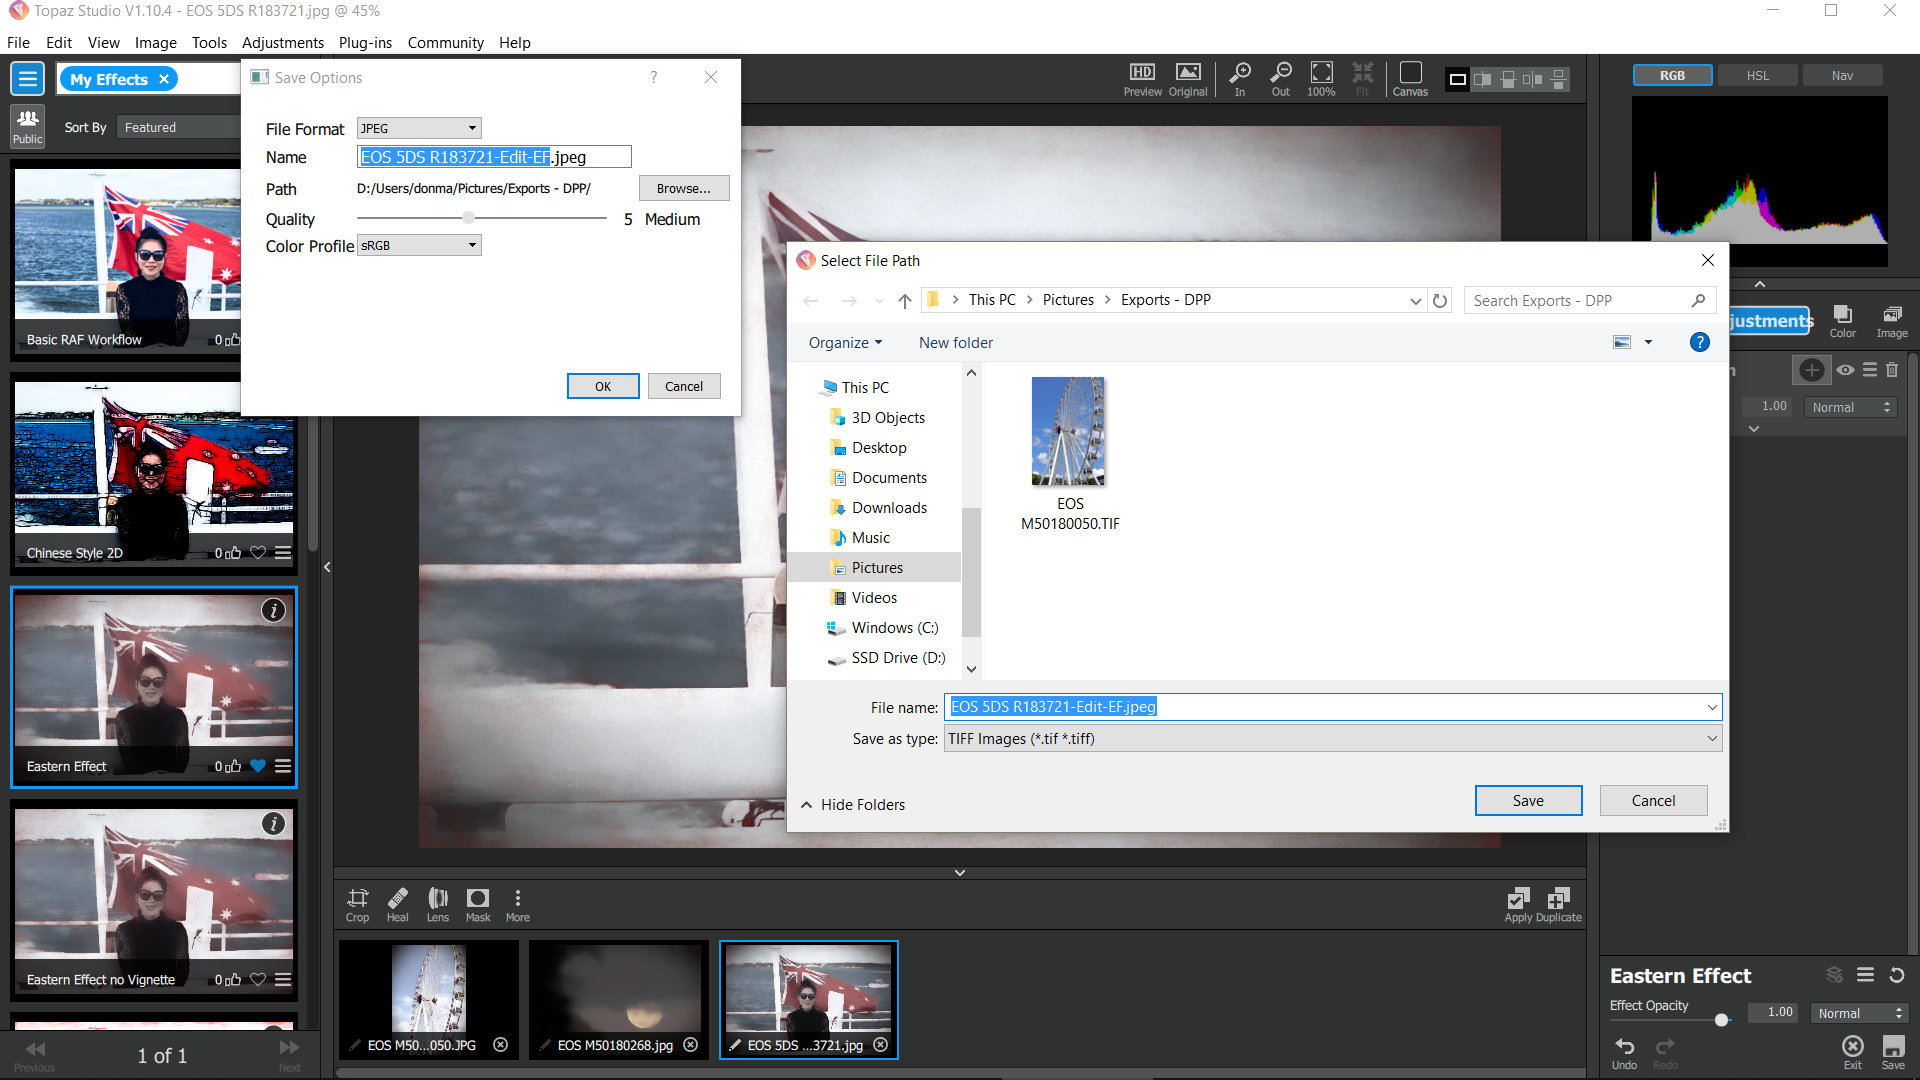Favorite the Chinese Style 2D effect
The width and height of the screenshot is (1920, 1080).
pyautogui.click(x=258, y=553)
